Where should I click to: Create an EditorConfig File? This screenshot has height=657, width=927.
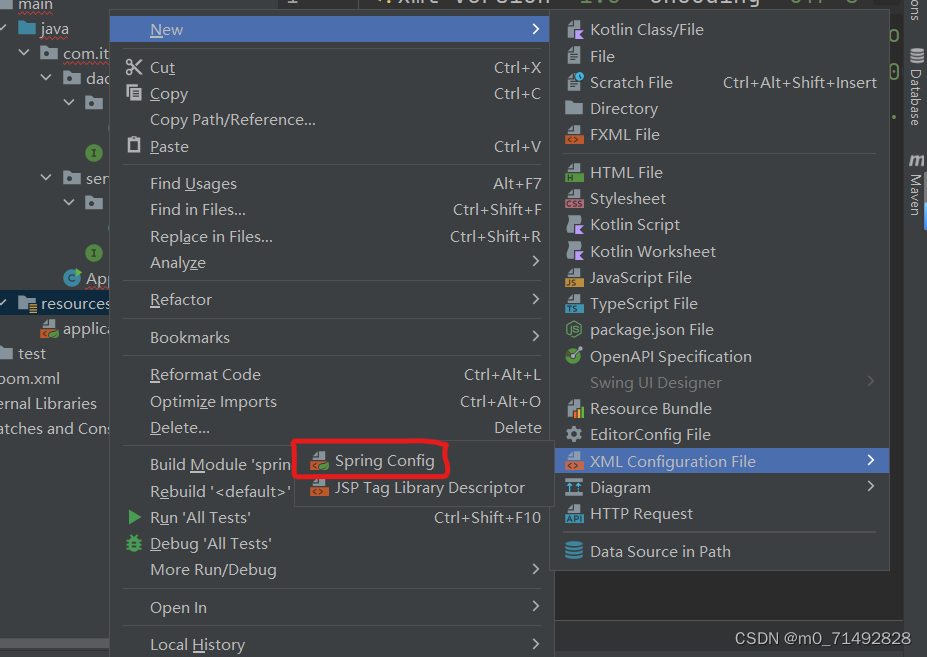651,434
